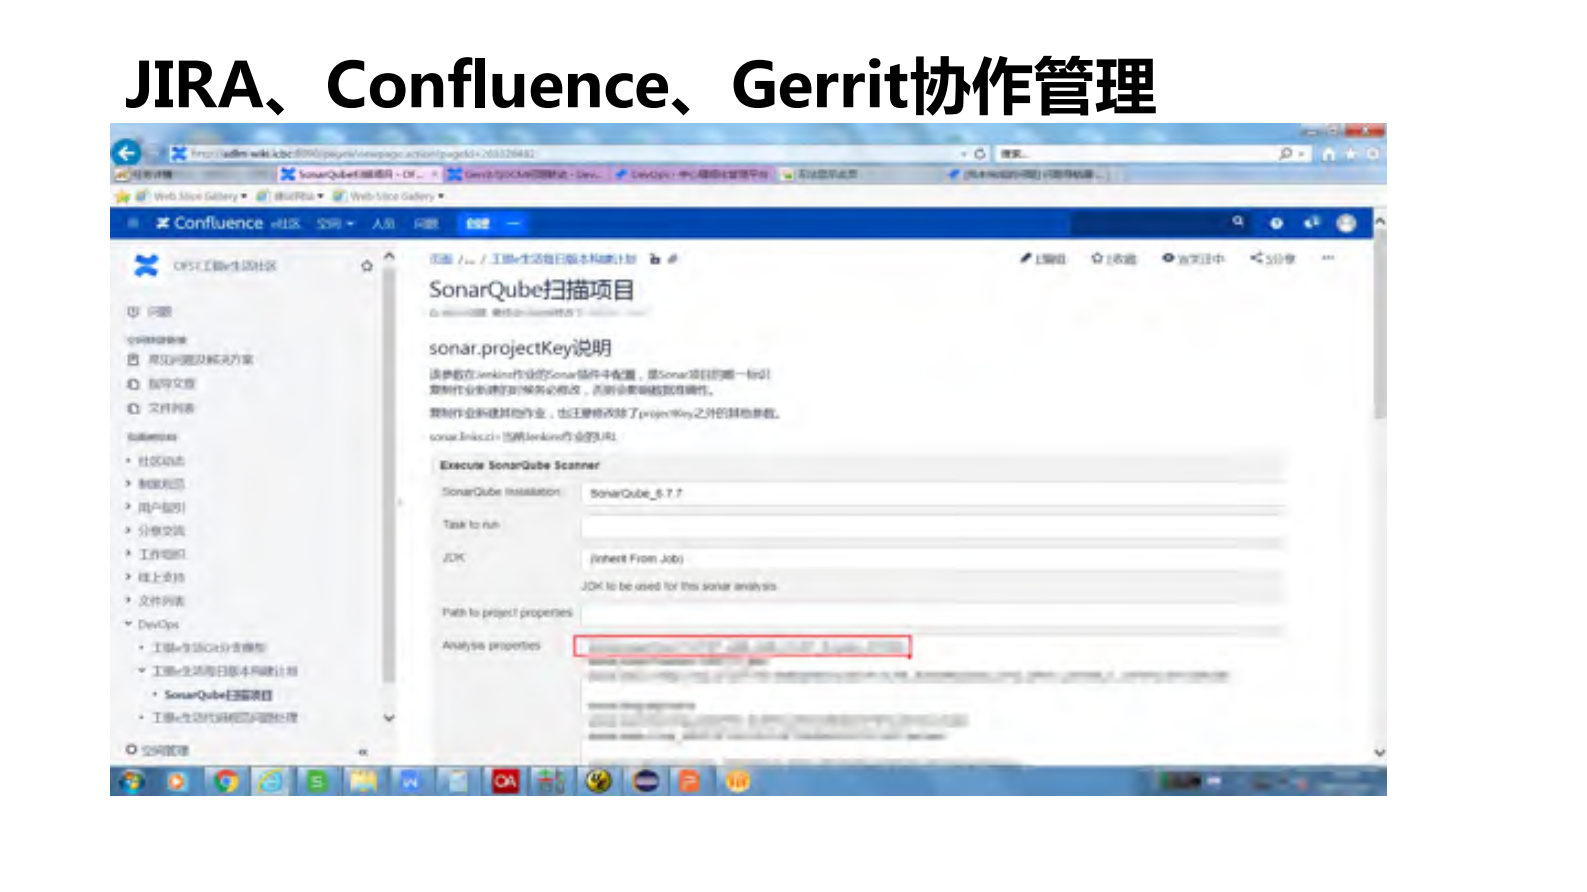
Task: Click the star Save for later button
Action: pos(1114,259)
